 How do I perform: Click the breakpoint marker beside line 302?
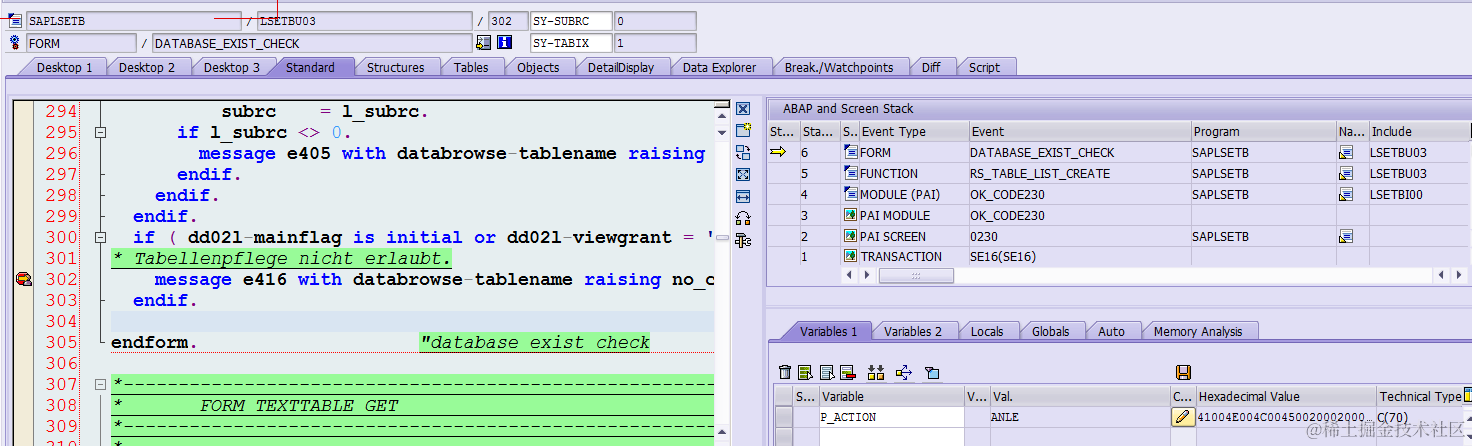click(23, 280)
